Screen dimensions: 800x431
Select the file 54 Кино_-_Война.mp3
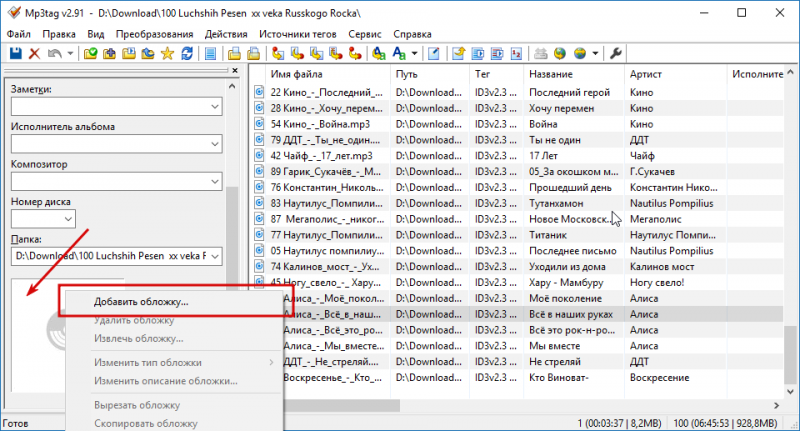(x=320, y=124)
